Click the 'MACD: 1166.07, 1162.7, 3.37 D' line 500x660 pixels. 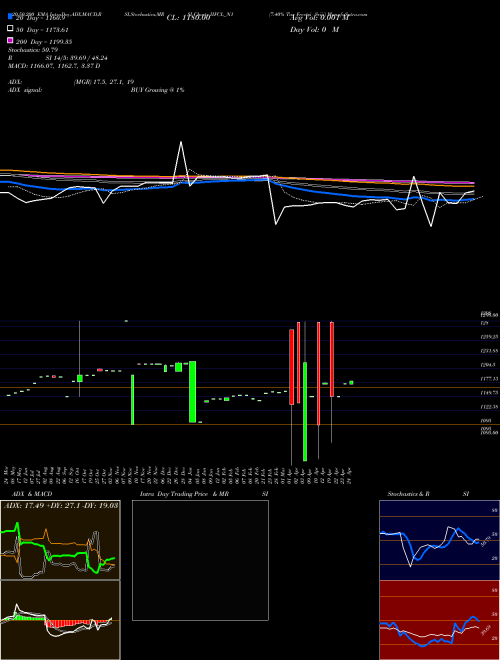coord(54,66)
